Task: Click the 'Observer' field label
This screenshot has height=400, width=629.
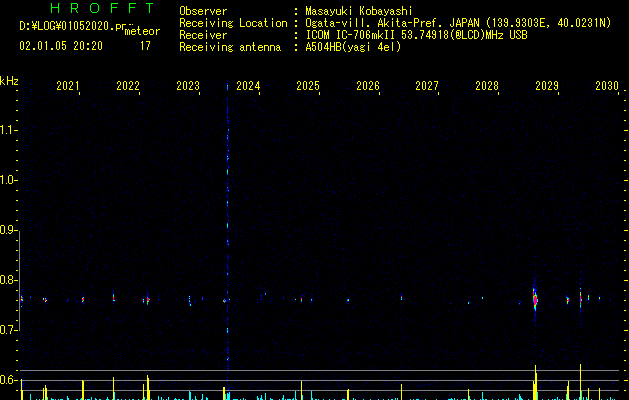Action: [203, 11]
